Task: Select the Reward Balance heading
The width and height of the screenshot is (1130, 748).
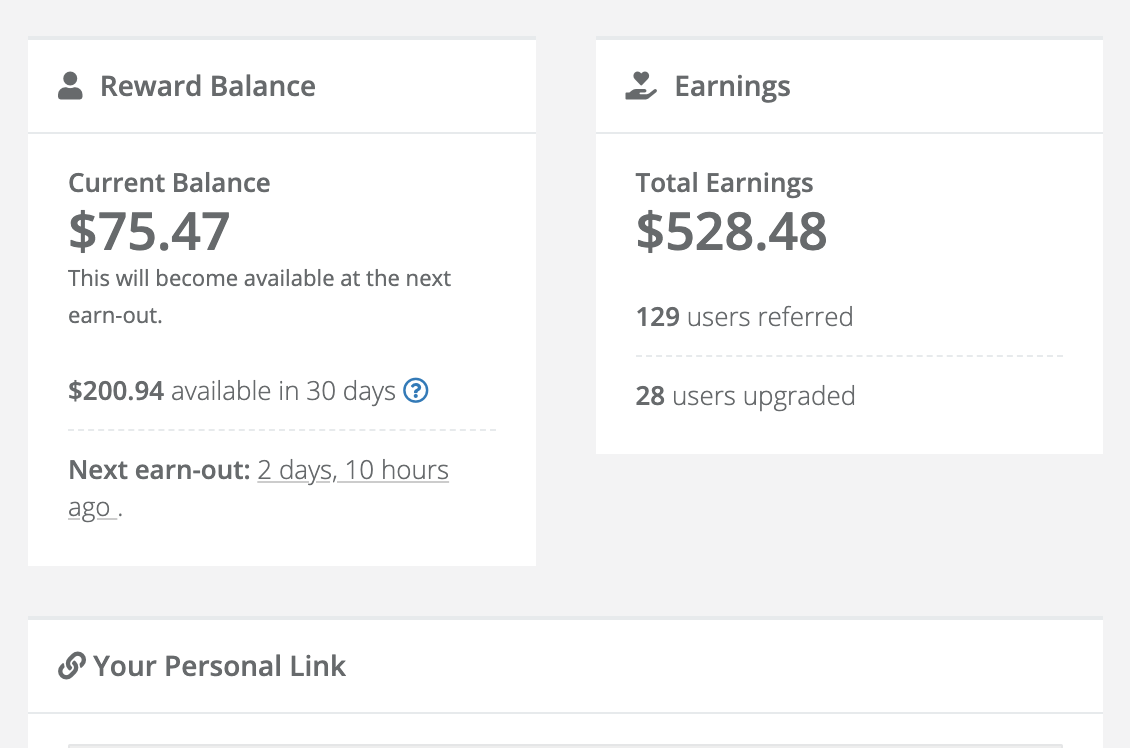Action: click(208, 86)
